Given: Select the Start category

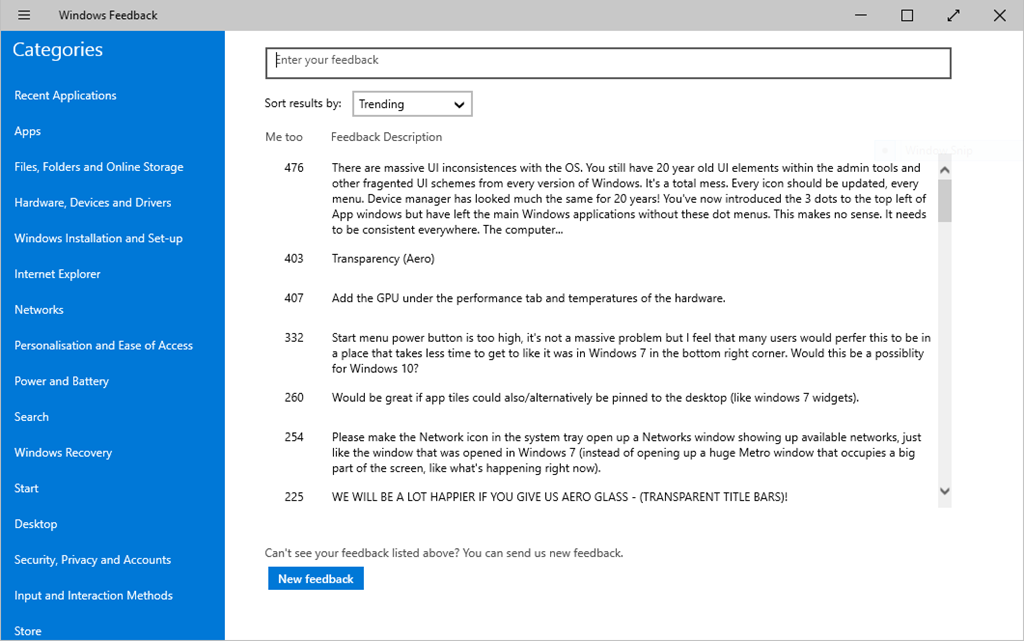Looking at the screenshot, I should tap(26, 488).
